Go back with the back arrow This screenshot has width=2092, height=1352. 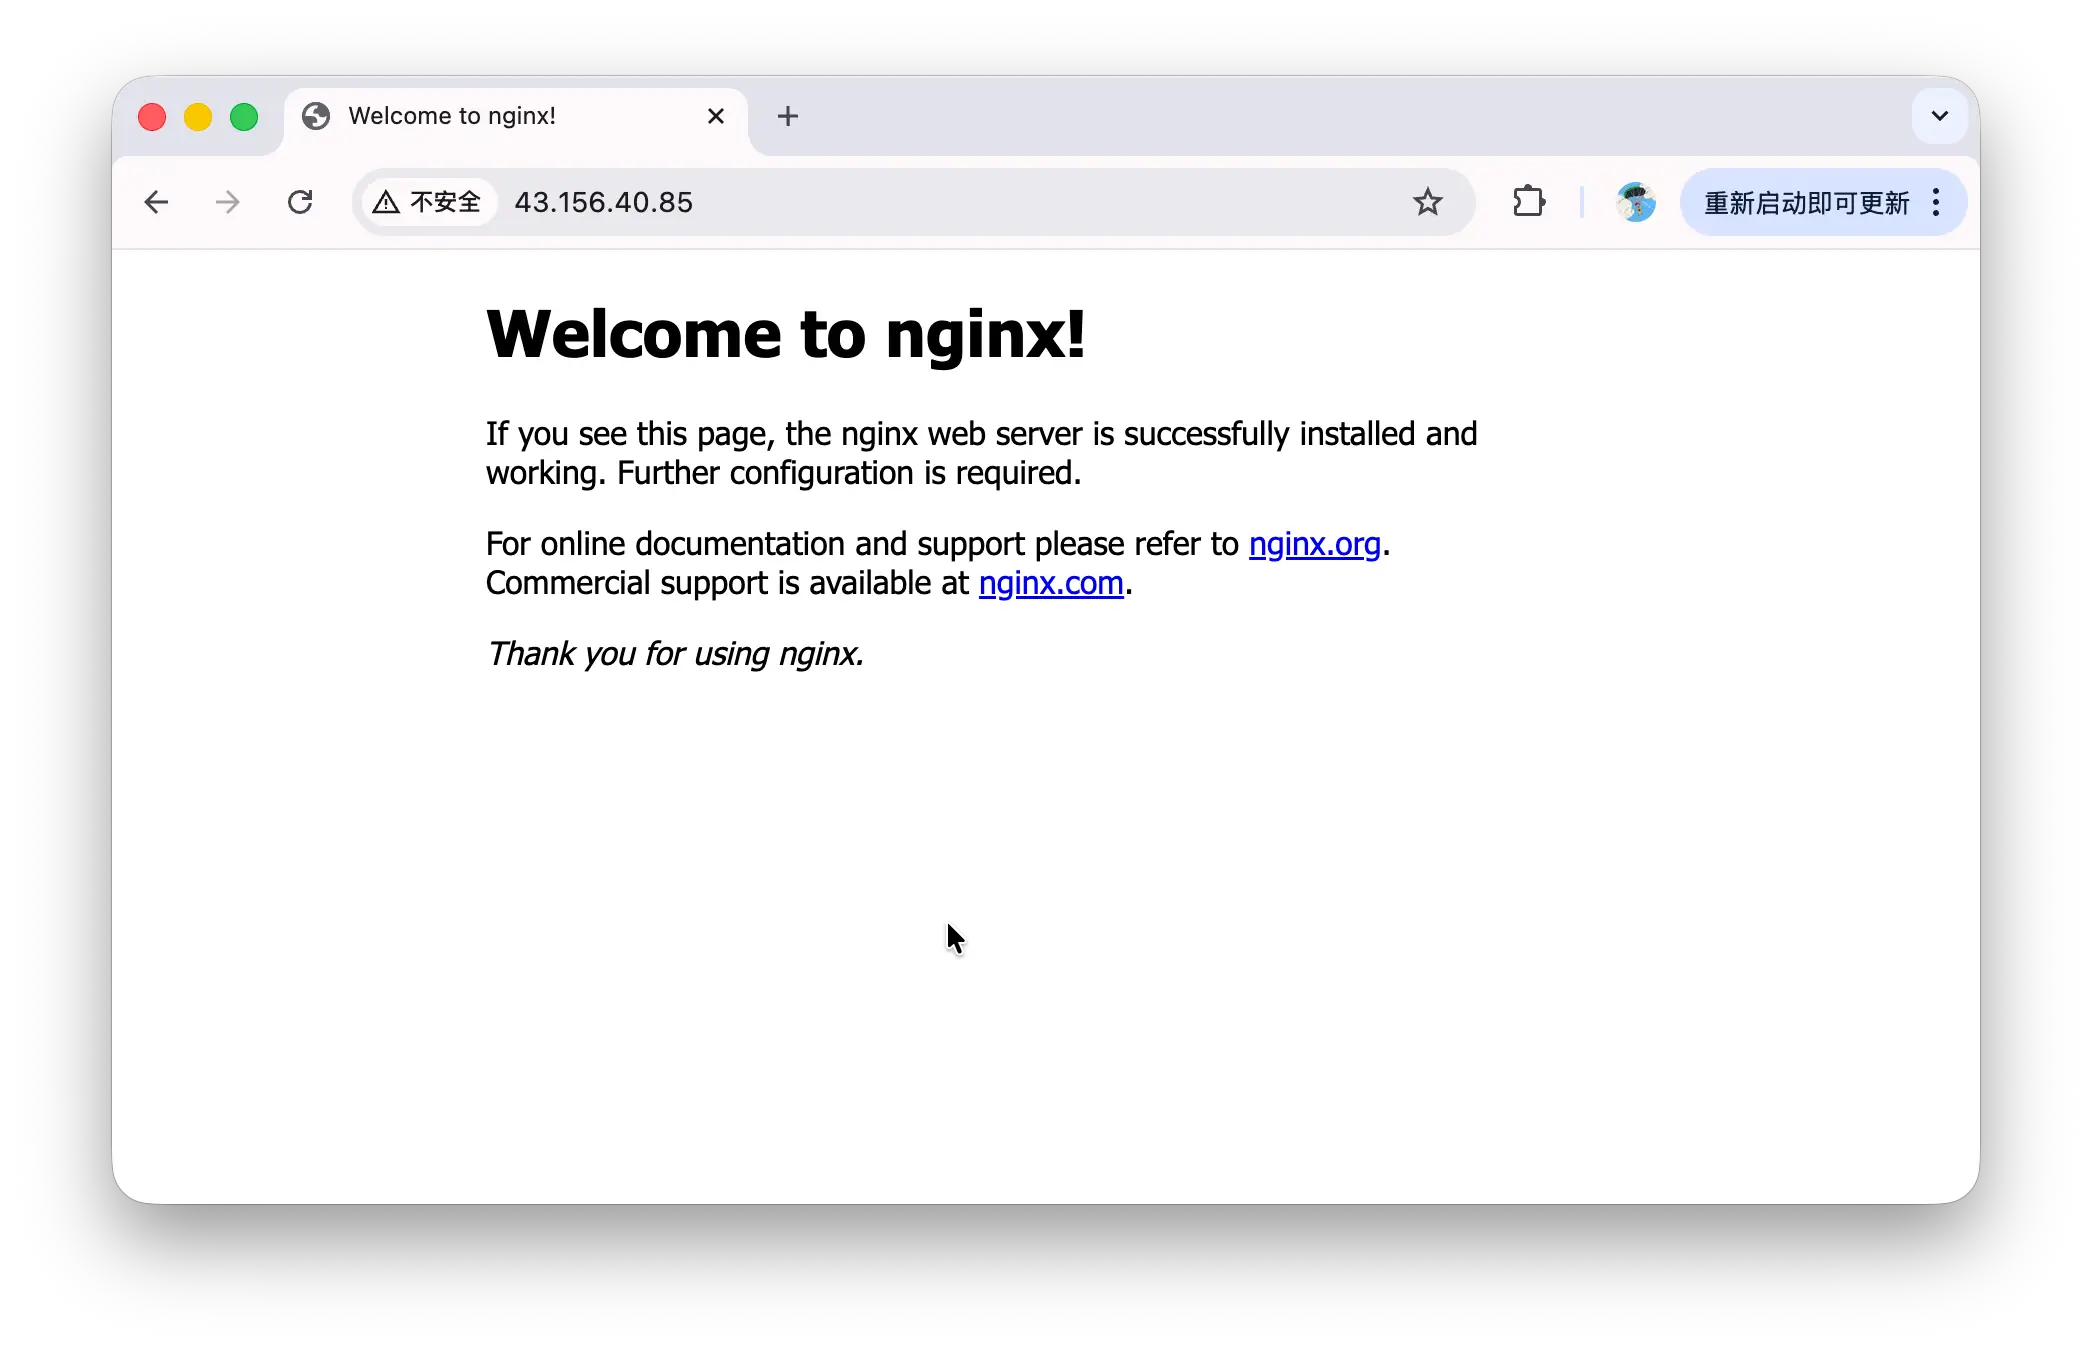pos(156,203)
